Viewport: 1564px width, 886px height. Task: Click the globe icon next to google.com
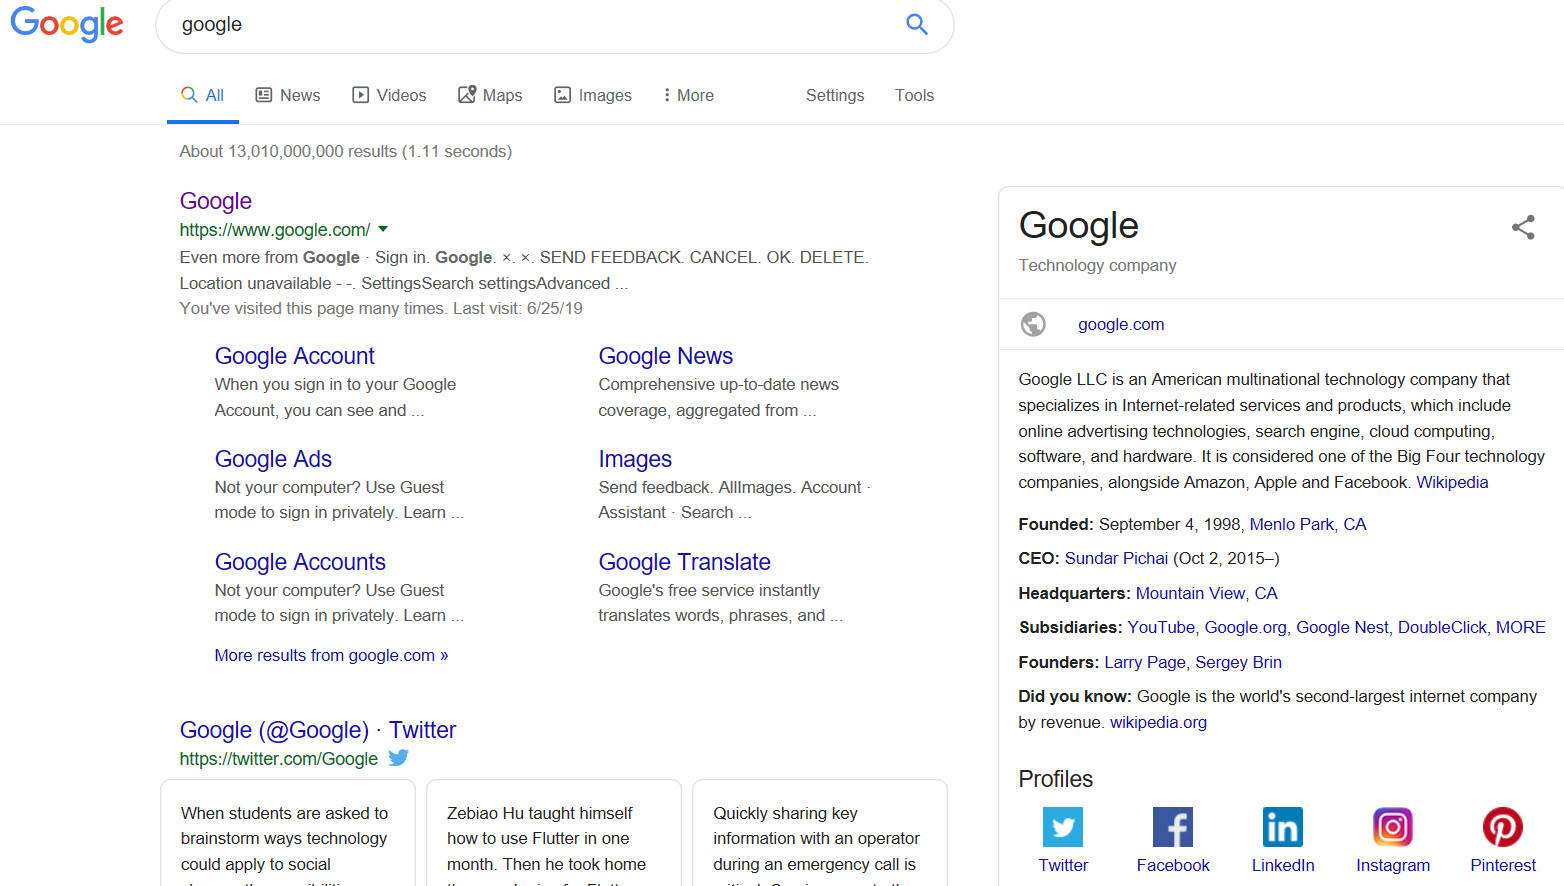(1033, 324)
